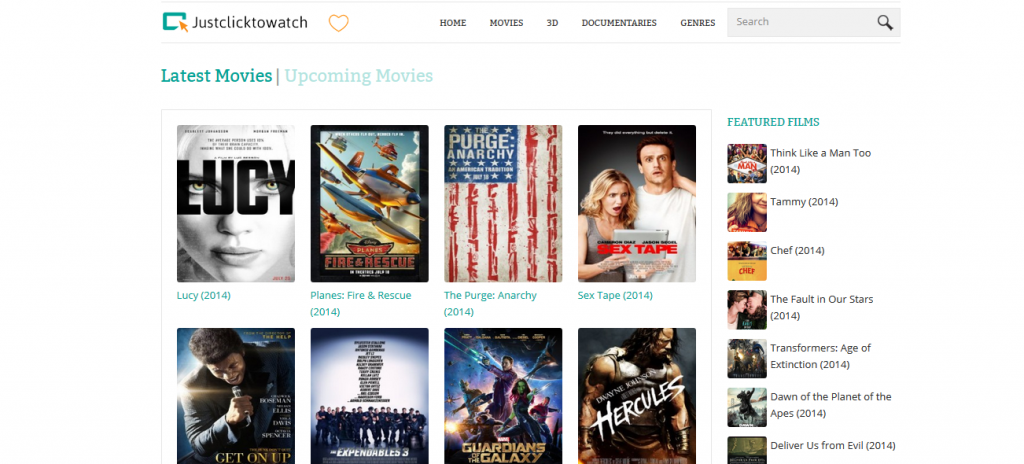Open Think Like a Man Too thumbnail

(747, 163)
